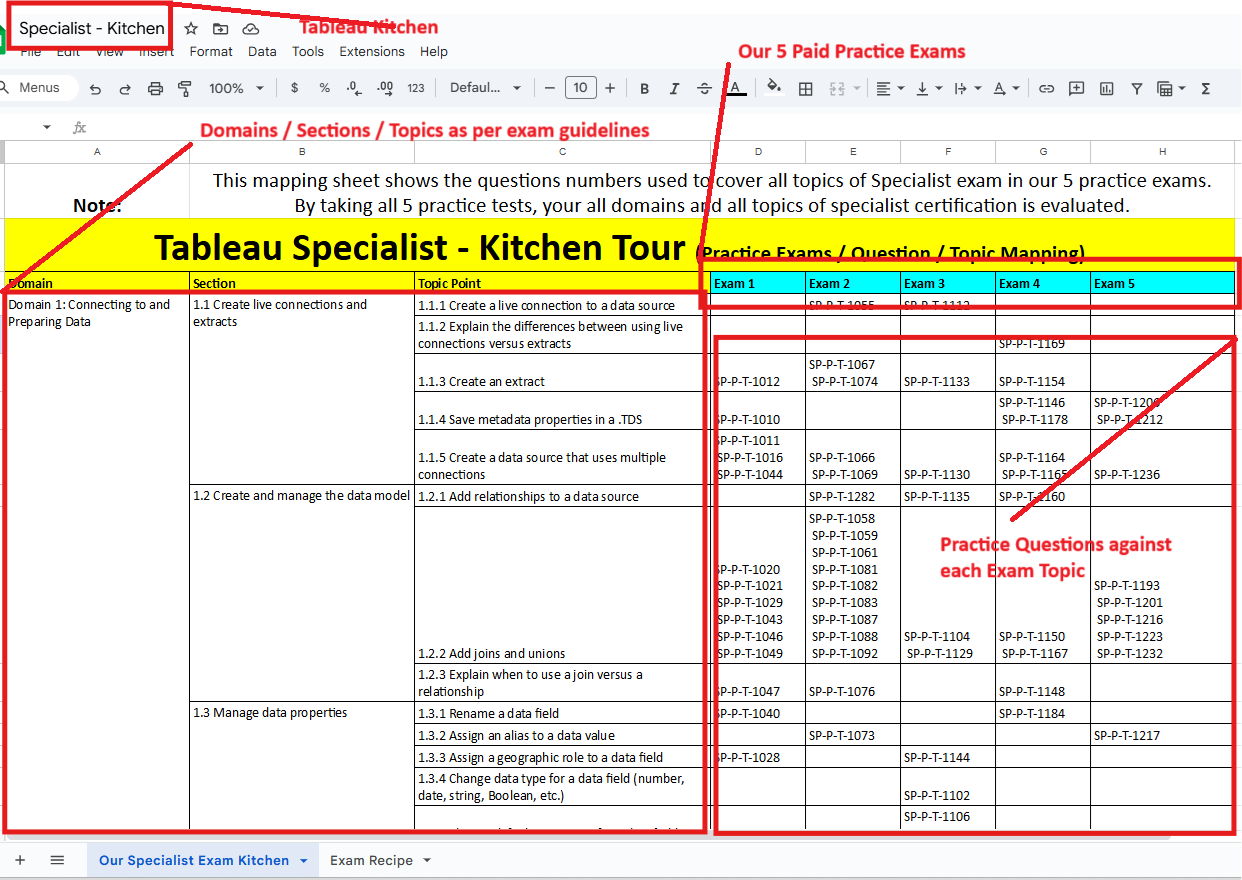This screenshot has height=880, width=1242.
Task: Click the Exam 2 header cell
Action: click(x=853, y=283)
